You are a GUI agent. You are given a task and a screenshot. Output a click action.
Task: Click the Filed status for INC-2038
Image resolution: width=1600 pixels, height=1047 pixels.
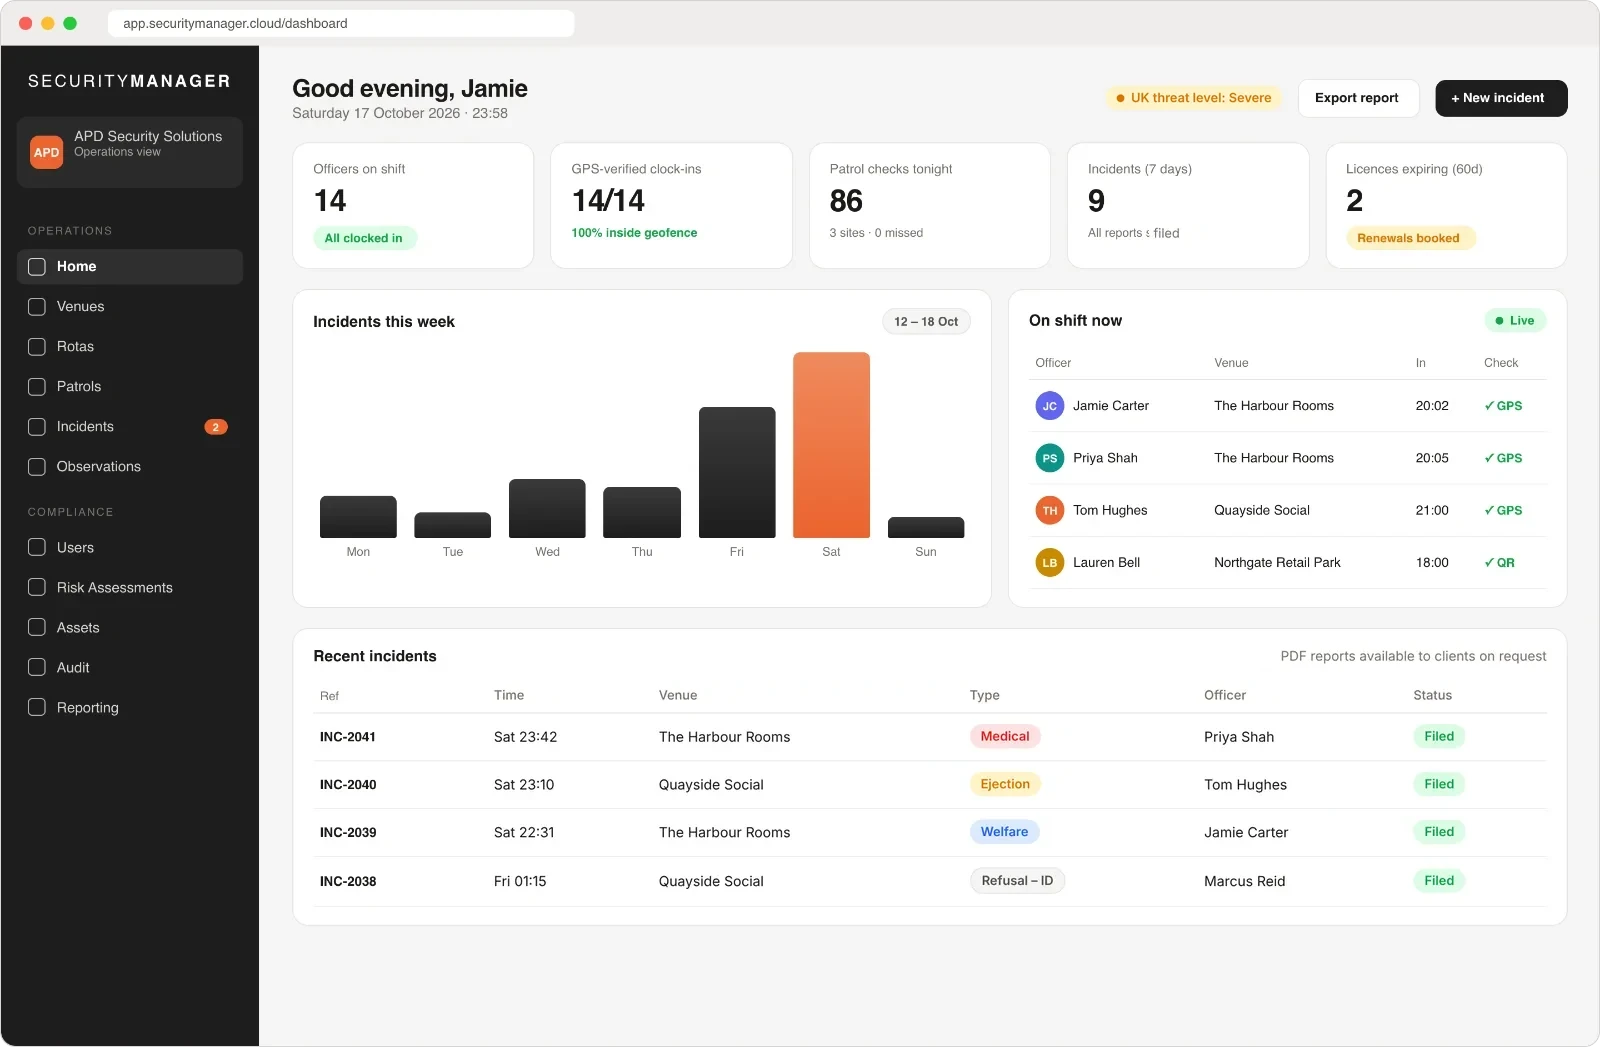pos(1439,881)
